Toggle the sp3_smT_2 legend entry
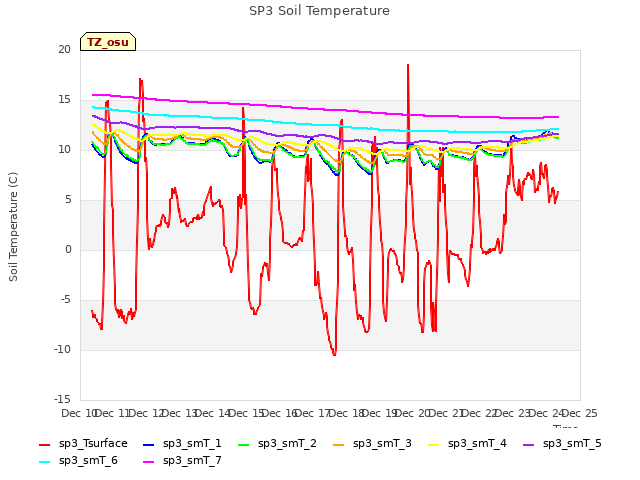The height and width of the screenshot is (480, 640). (277, 444)
